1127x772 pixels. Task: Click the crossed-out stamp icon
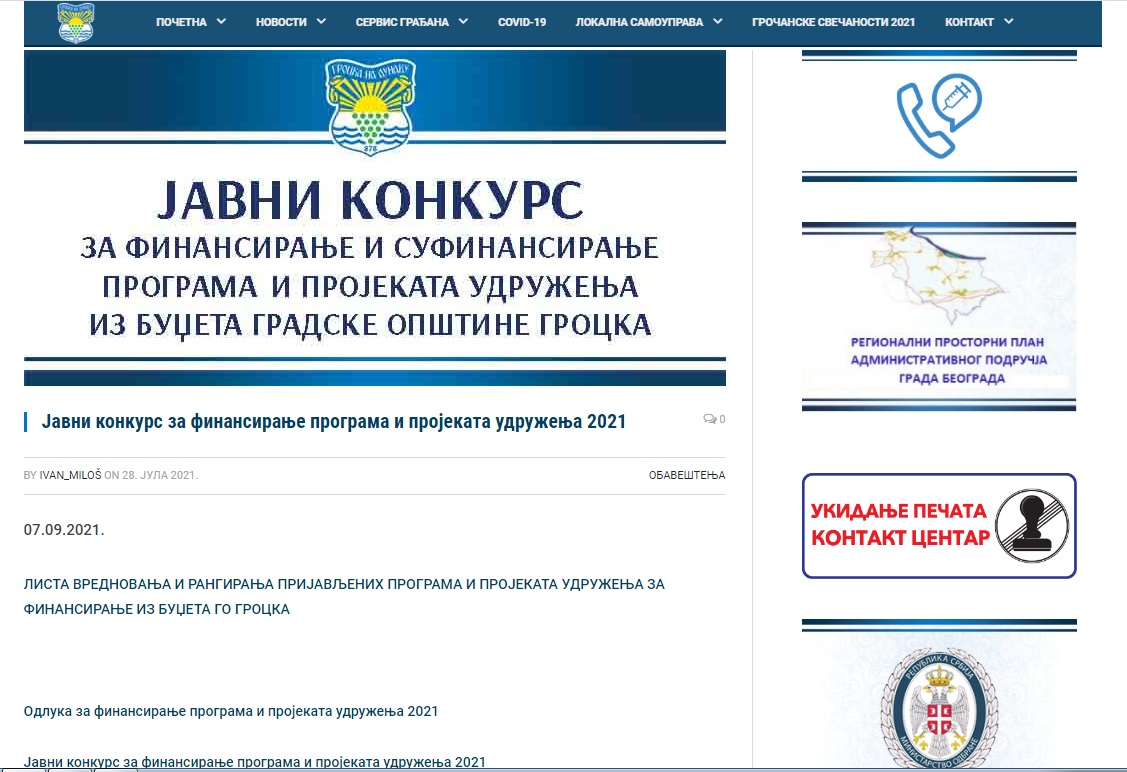click(1030, 526)
